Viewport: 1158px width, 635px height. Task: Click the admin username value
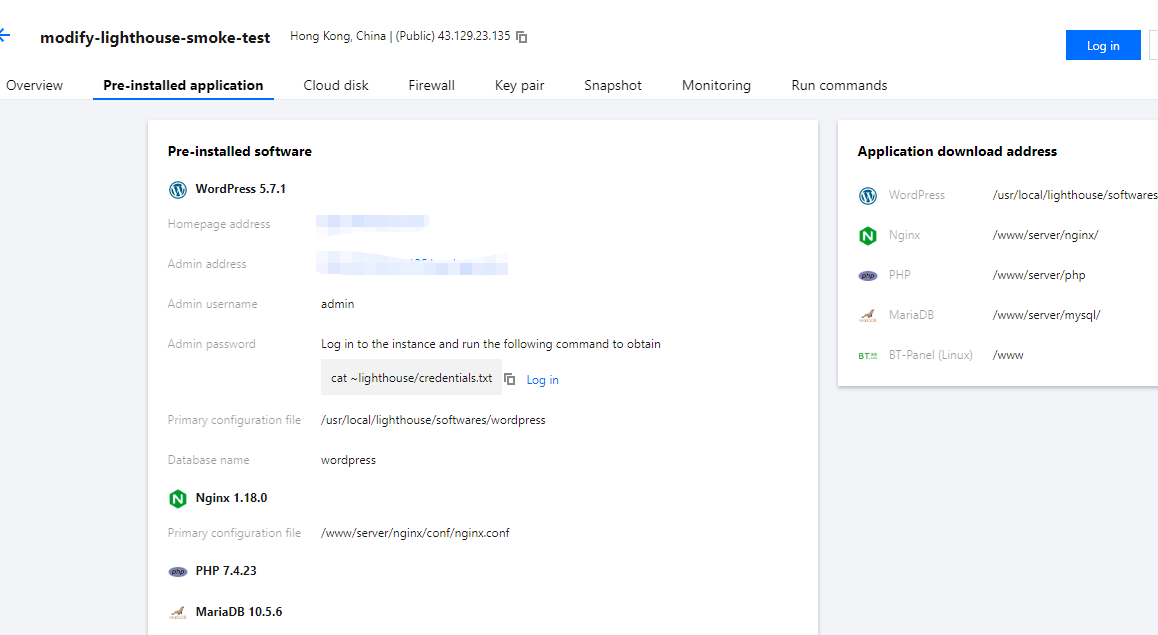tap(338, 303)
